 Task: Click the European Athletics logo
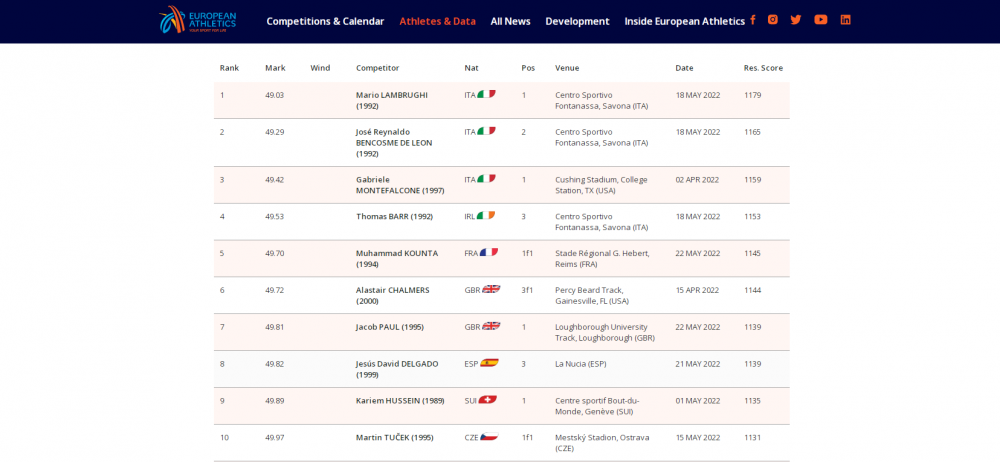pyautogui.click(x=198, y=19)
